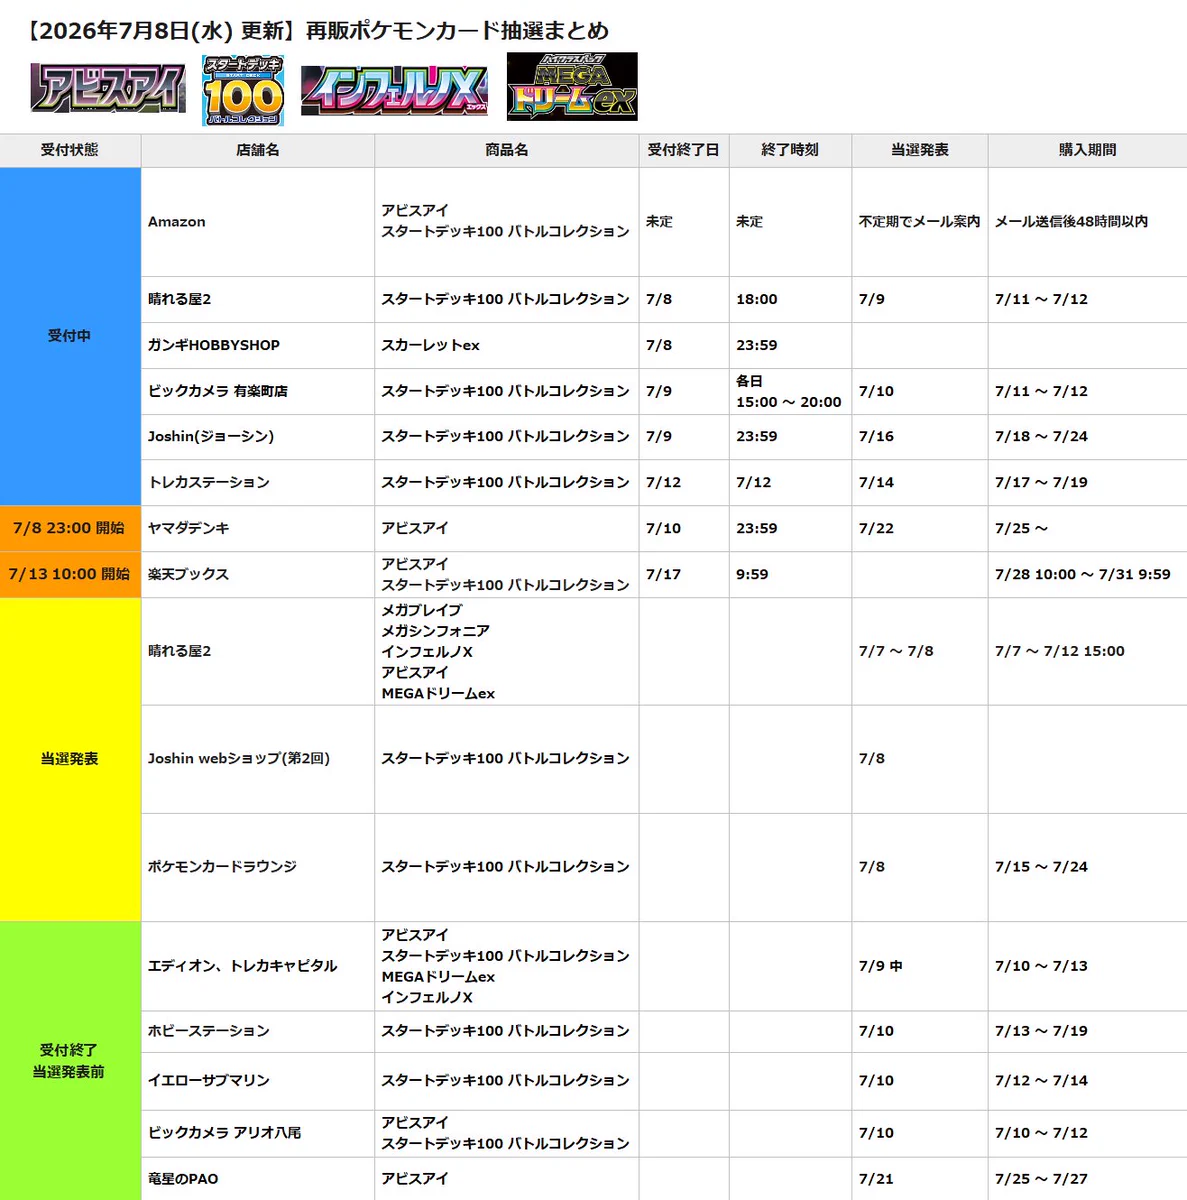Click 7/9 中 announcement date
The height and width of the screenshot is (1200, 1187).
point(881,966)
